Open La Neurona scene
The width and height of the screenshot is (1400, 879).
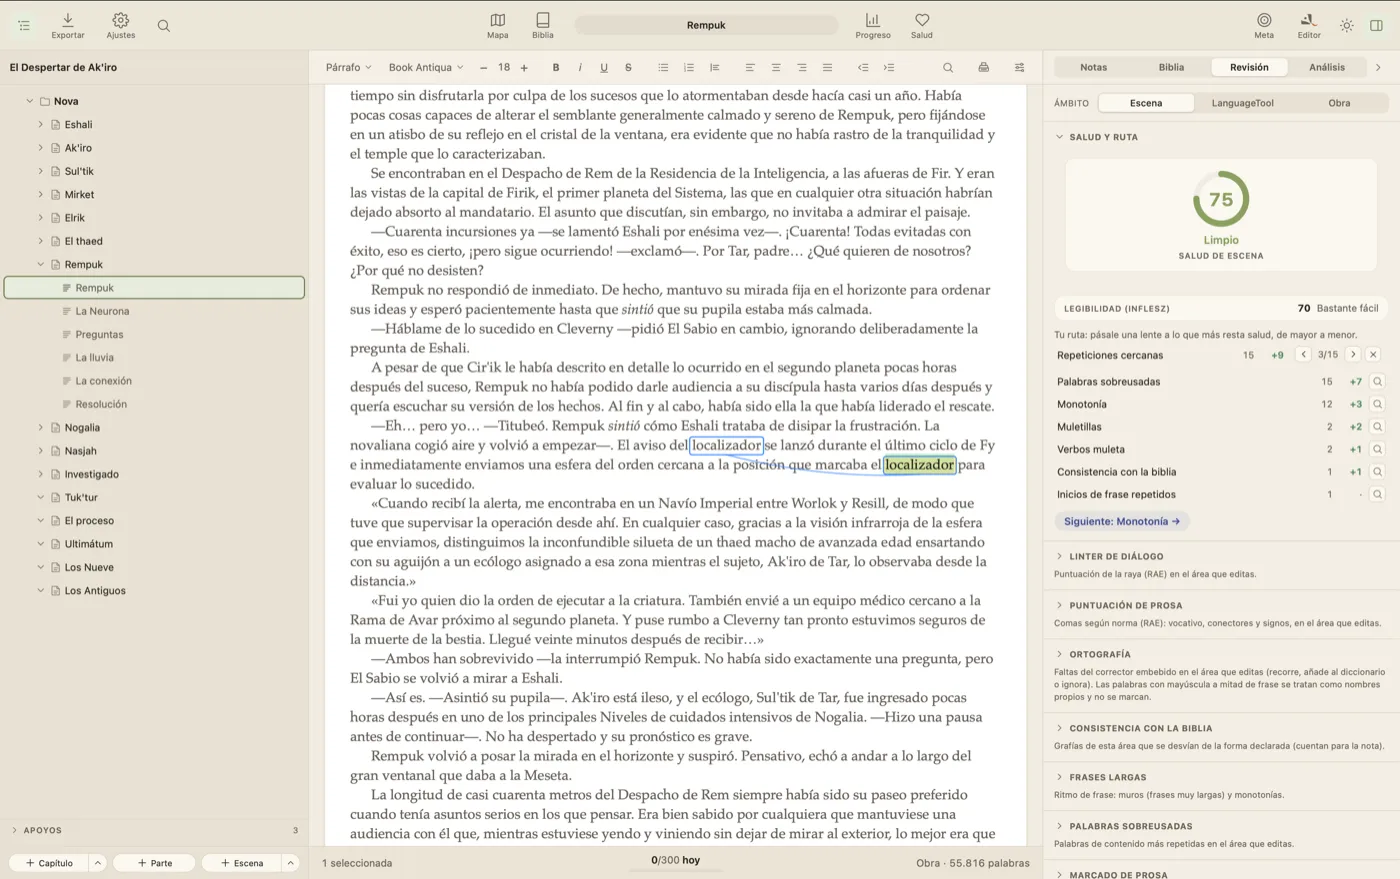coord(102,311)
